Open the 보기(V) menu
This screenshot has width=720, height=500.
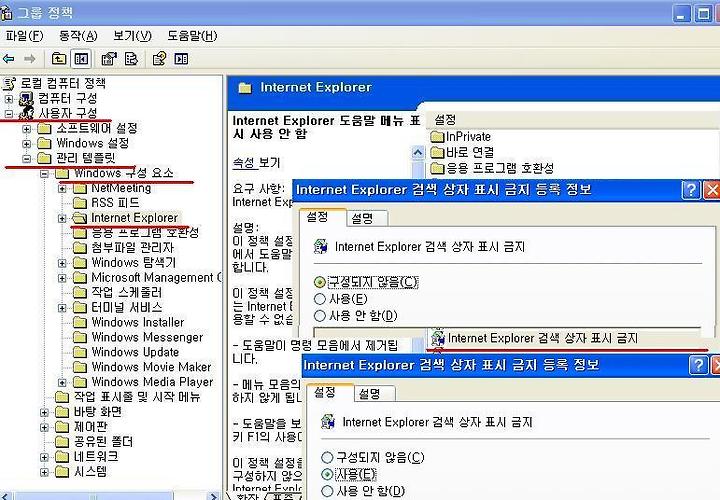tap(132, 36)
